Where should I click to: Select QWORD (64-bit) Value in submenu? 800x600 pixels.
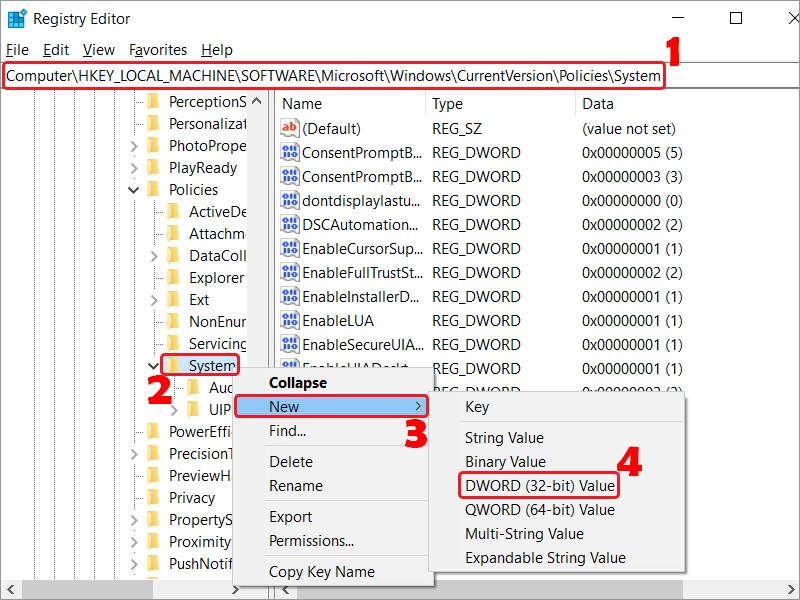[x=557, y=509]
